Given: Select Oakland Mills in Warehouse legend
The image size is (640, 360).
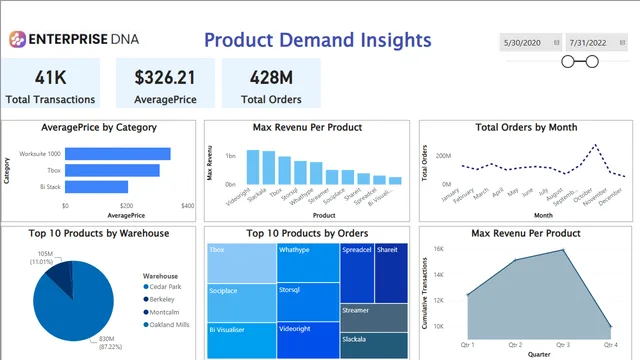Looking at the screenshot, I should (167, 324).
